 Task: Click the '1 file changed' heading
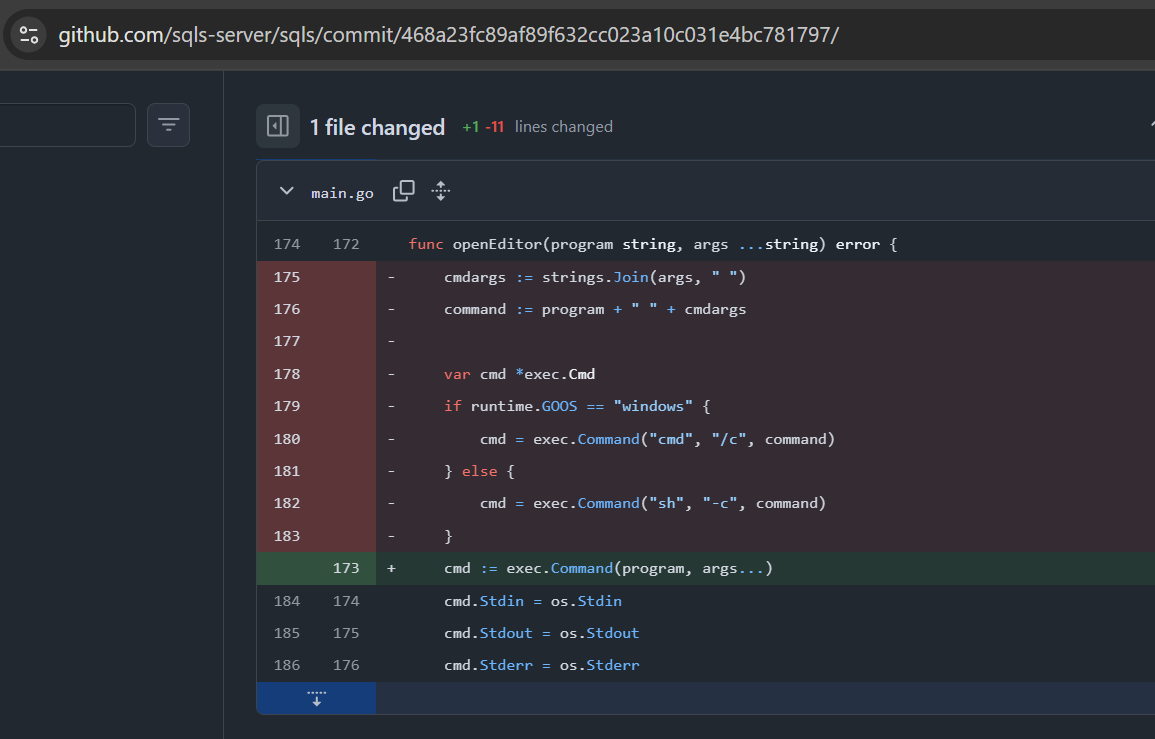coord(377,127)
